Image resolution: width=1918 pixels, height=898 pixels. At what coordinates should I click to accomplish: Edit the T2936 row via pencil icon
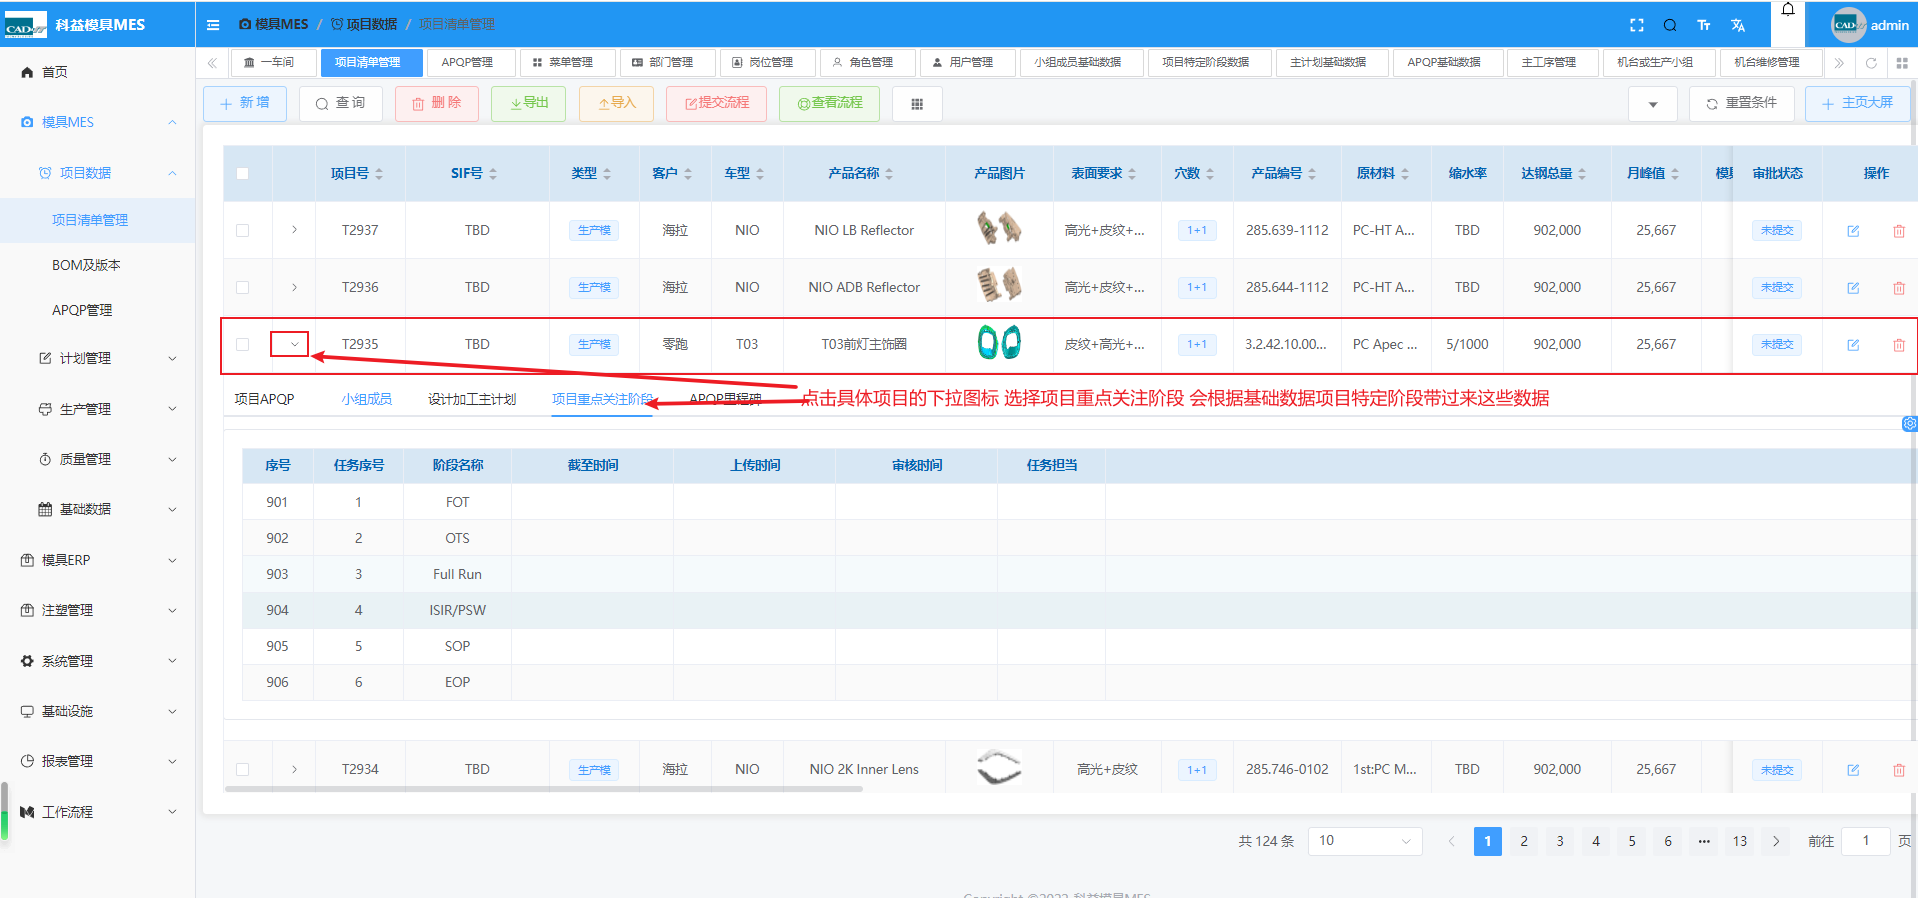tap(1853, 288)
